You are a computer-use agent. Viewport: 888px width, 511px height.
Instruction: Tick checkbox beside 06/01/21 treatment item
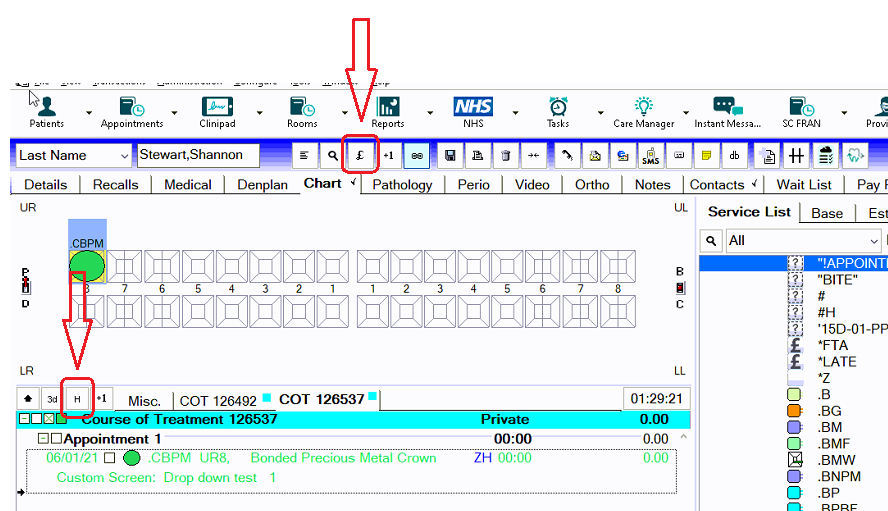110,458
